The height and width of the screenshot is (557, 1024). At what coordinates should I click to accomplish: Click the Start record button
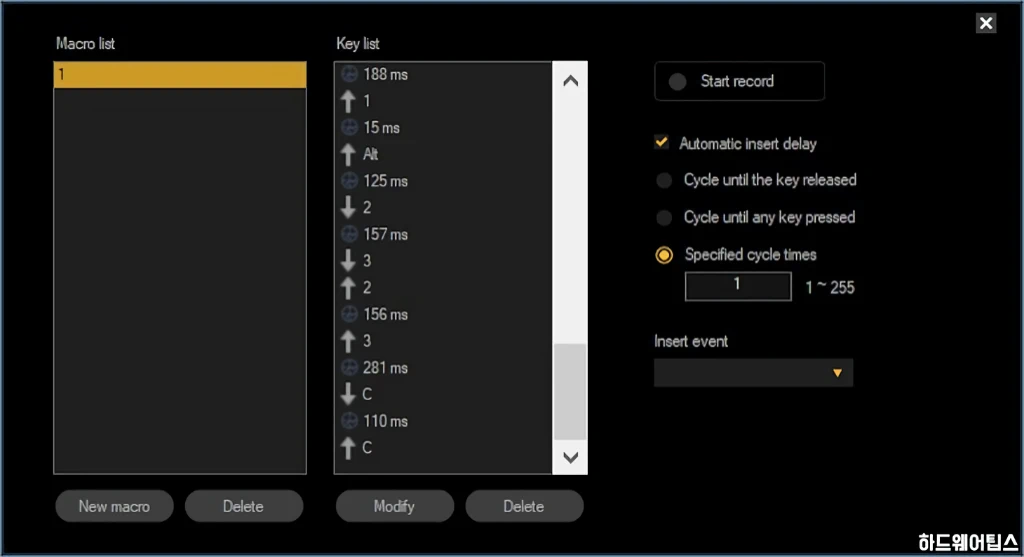coord(739,81)
